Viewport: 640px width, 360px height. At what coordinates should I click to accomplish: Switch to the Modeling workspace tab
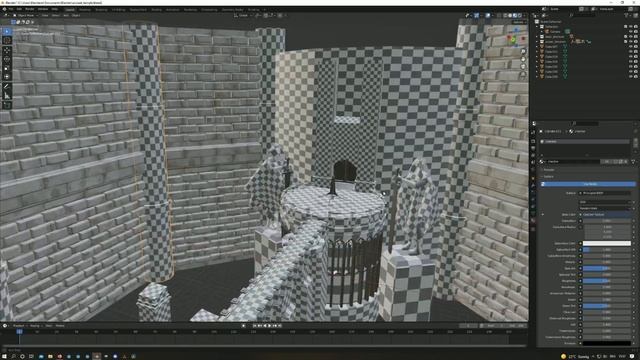85,9
